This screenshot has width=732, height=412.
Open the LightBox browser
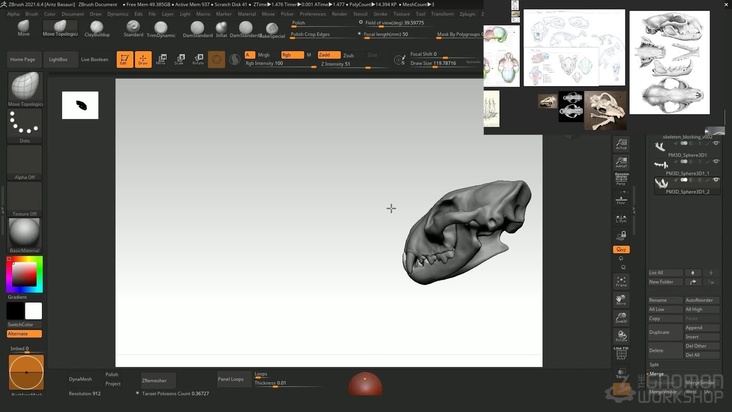[58, 60]
